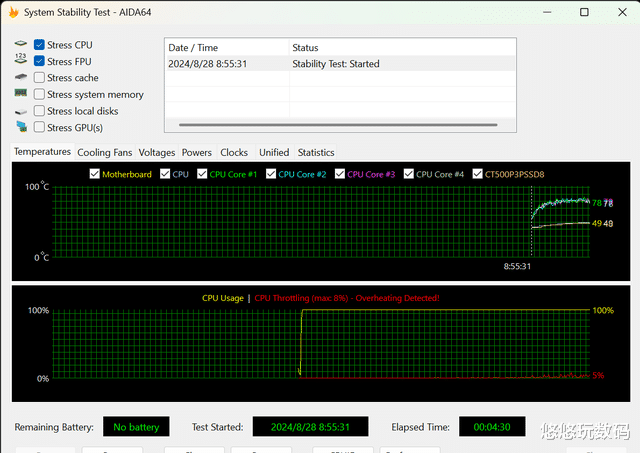Screen dimensions: 640x453
Task: Minimize the System Stability Test window
Action: pos(547,12)
